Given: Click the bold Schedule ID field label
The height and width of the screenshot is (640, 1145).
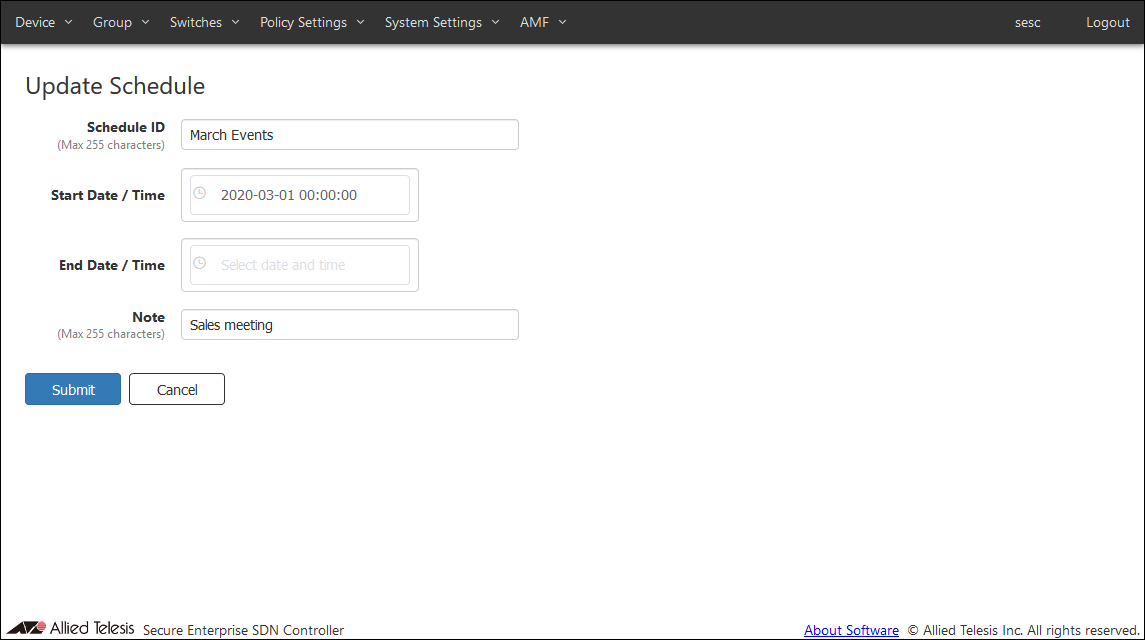Looking at the screenshot, I should [x=125, y=127].
